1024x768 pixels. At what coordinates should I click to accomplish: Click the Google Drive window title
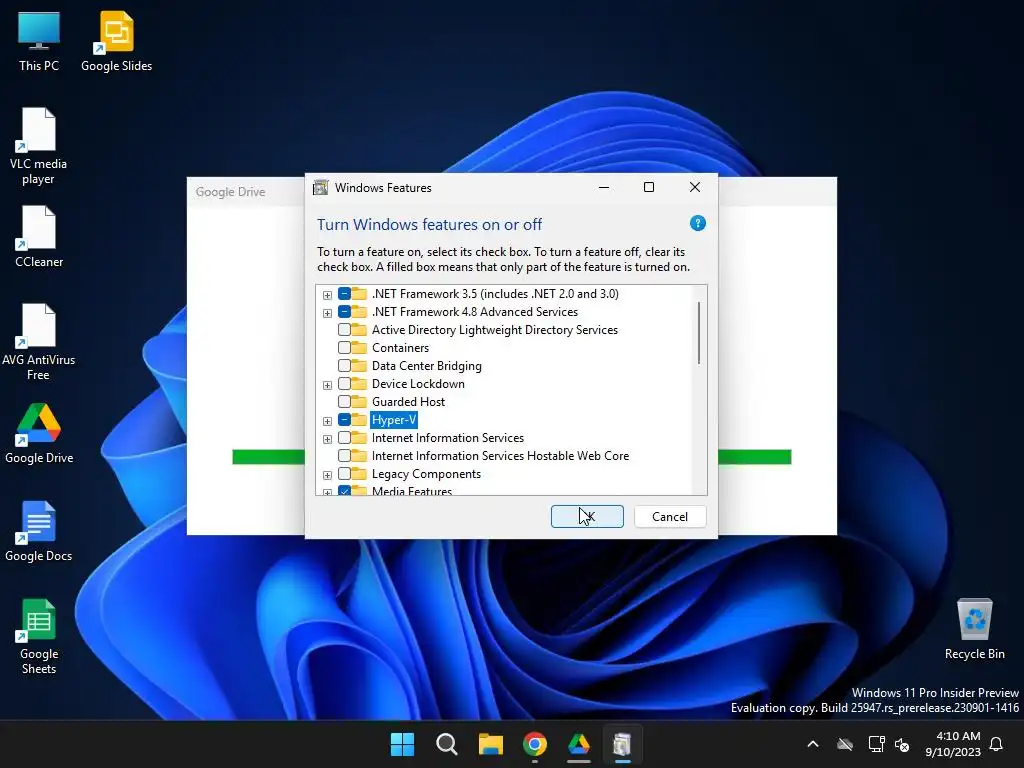tap(231, 192)
